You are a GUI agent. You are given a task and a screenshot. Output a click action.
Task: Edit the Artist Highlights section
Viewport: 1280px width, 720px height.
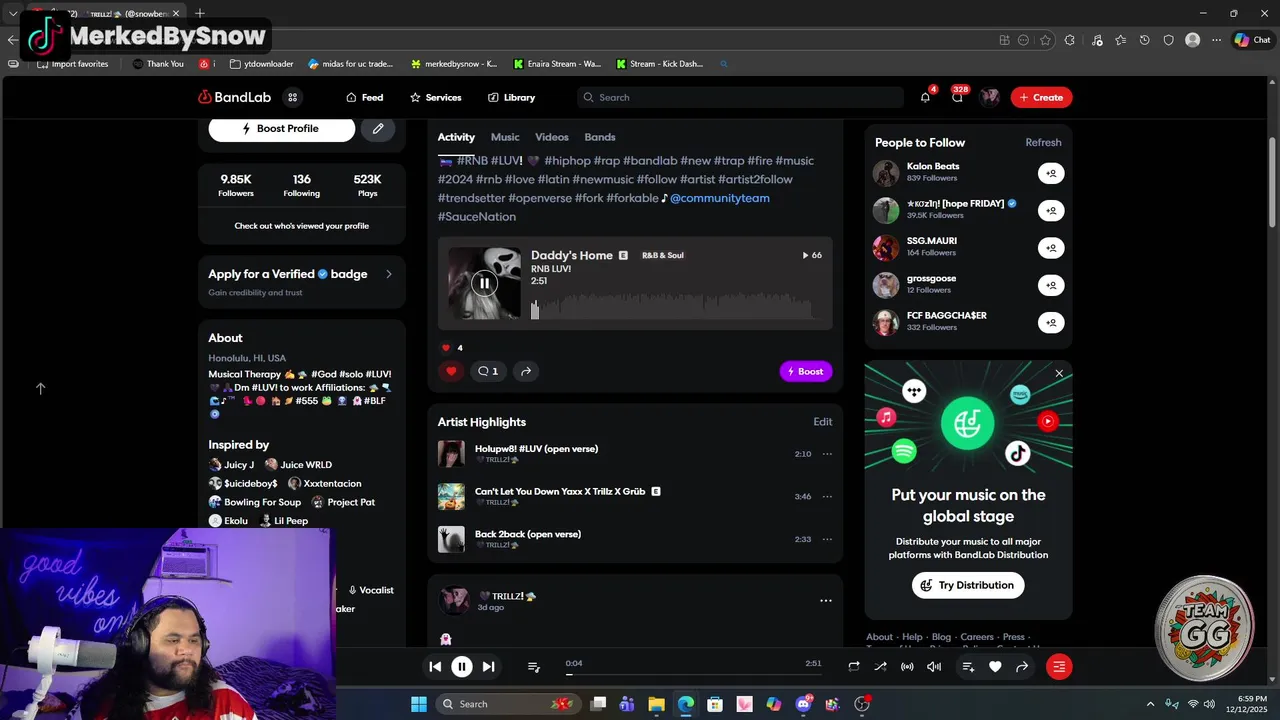823,422
